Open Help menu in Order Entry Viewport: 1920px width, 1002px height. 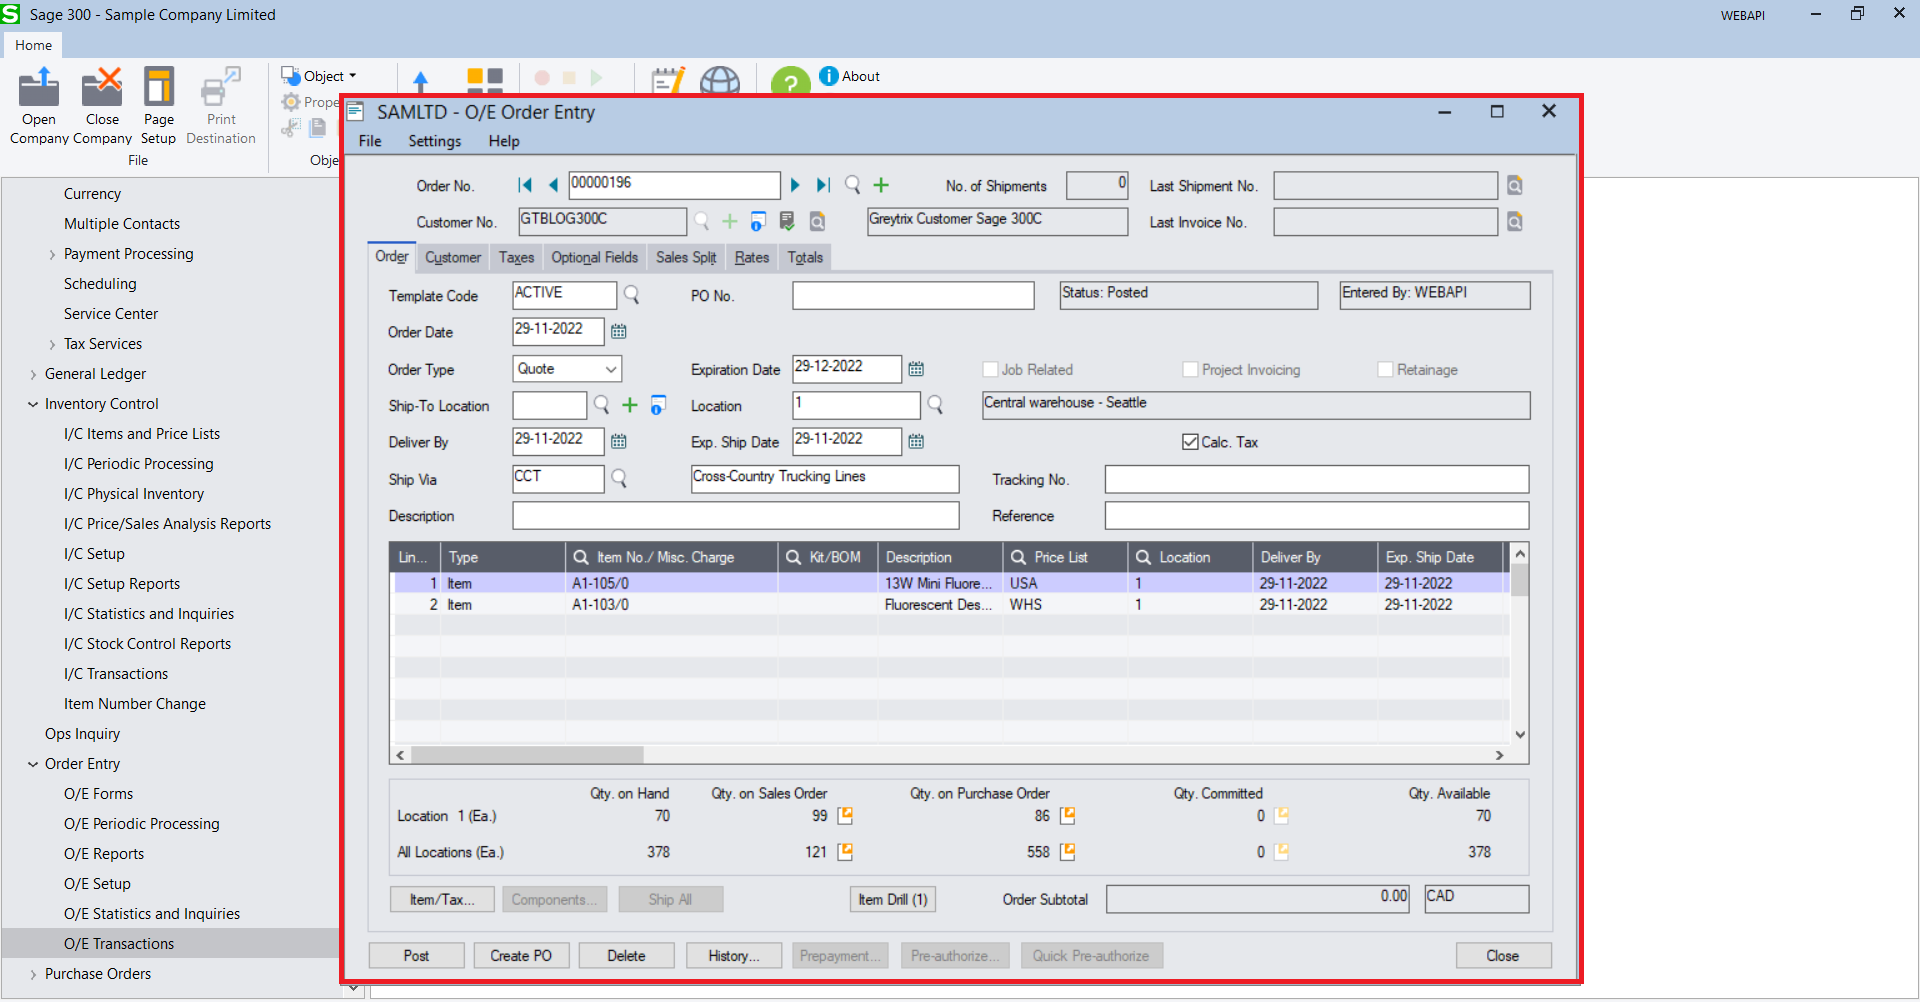point(504,141)
